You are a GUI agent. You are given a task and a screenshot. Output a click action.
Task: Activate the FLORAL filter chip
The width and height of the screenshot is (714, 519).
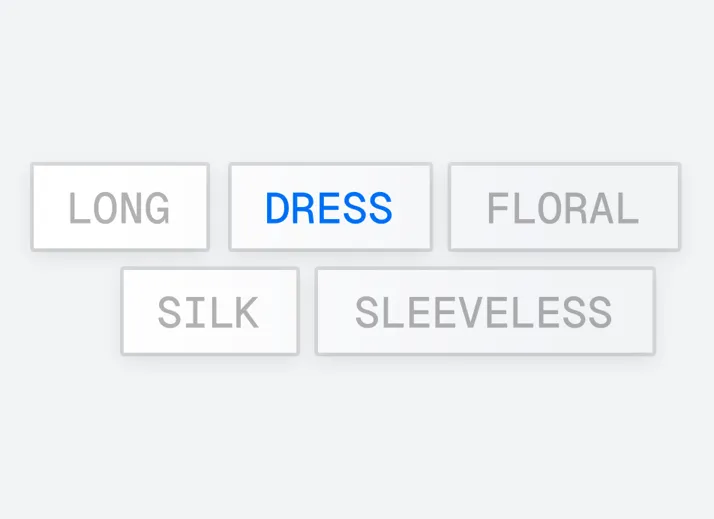(x=564, y=207)
